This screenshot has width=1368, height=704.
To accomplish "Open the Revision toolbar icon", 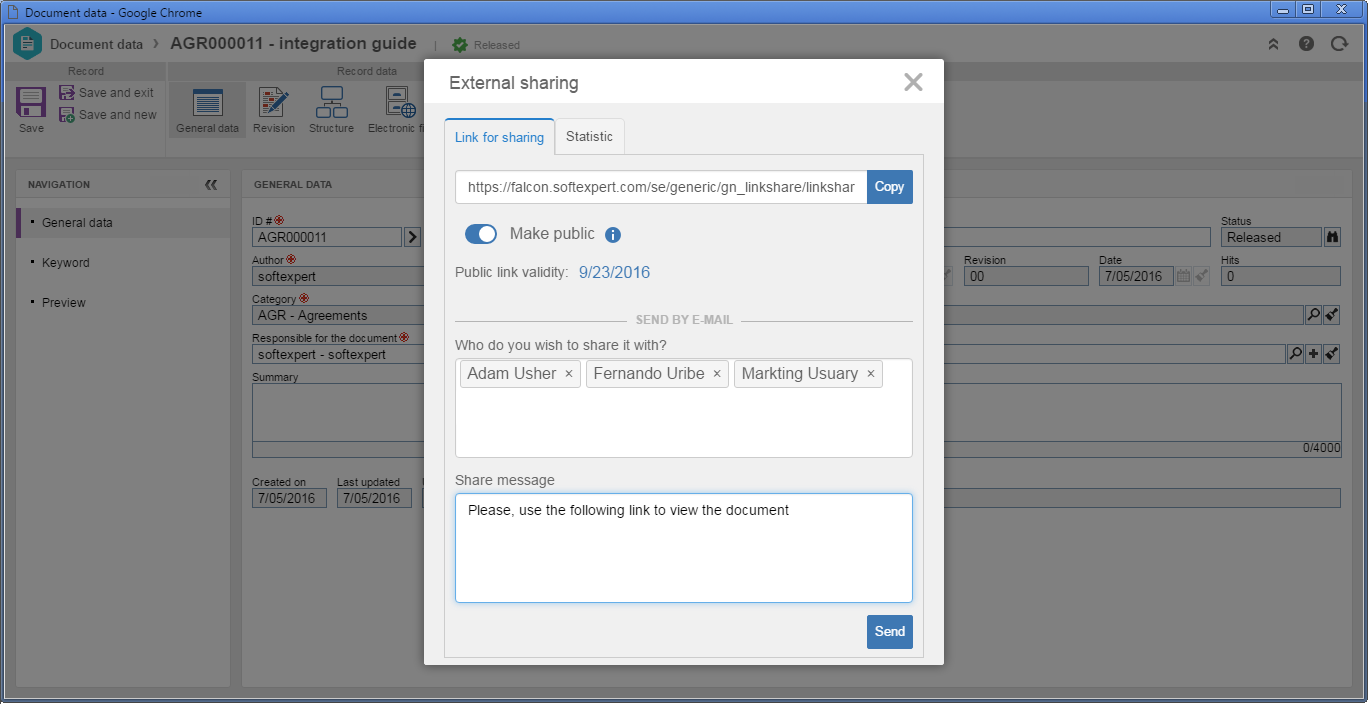I will (x=274, y=103).
